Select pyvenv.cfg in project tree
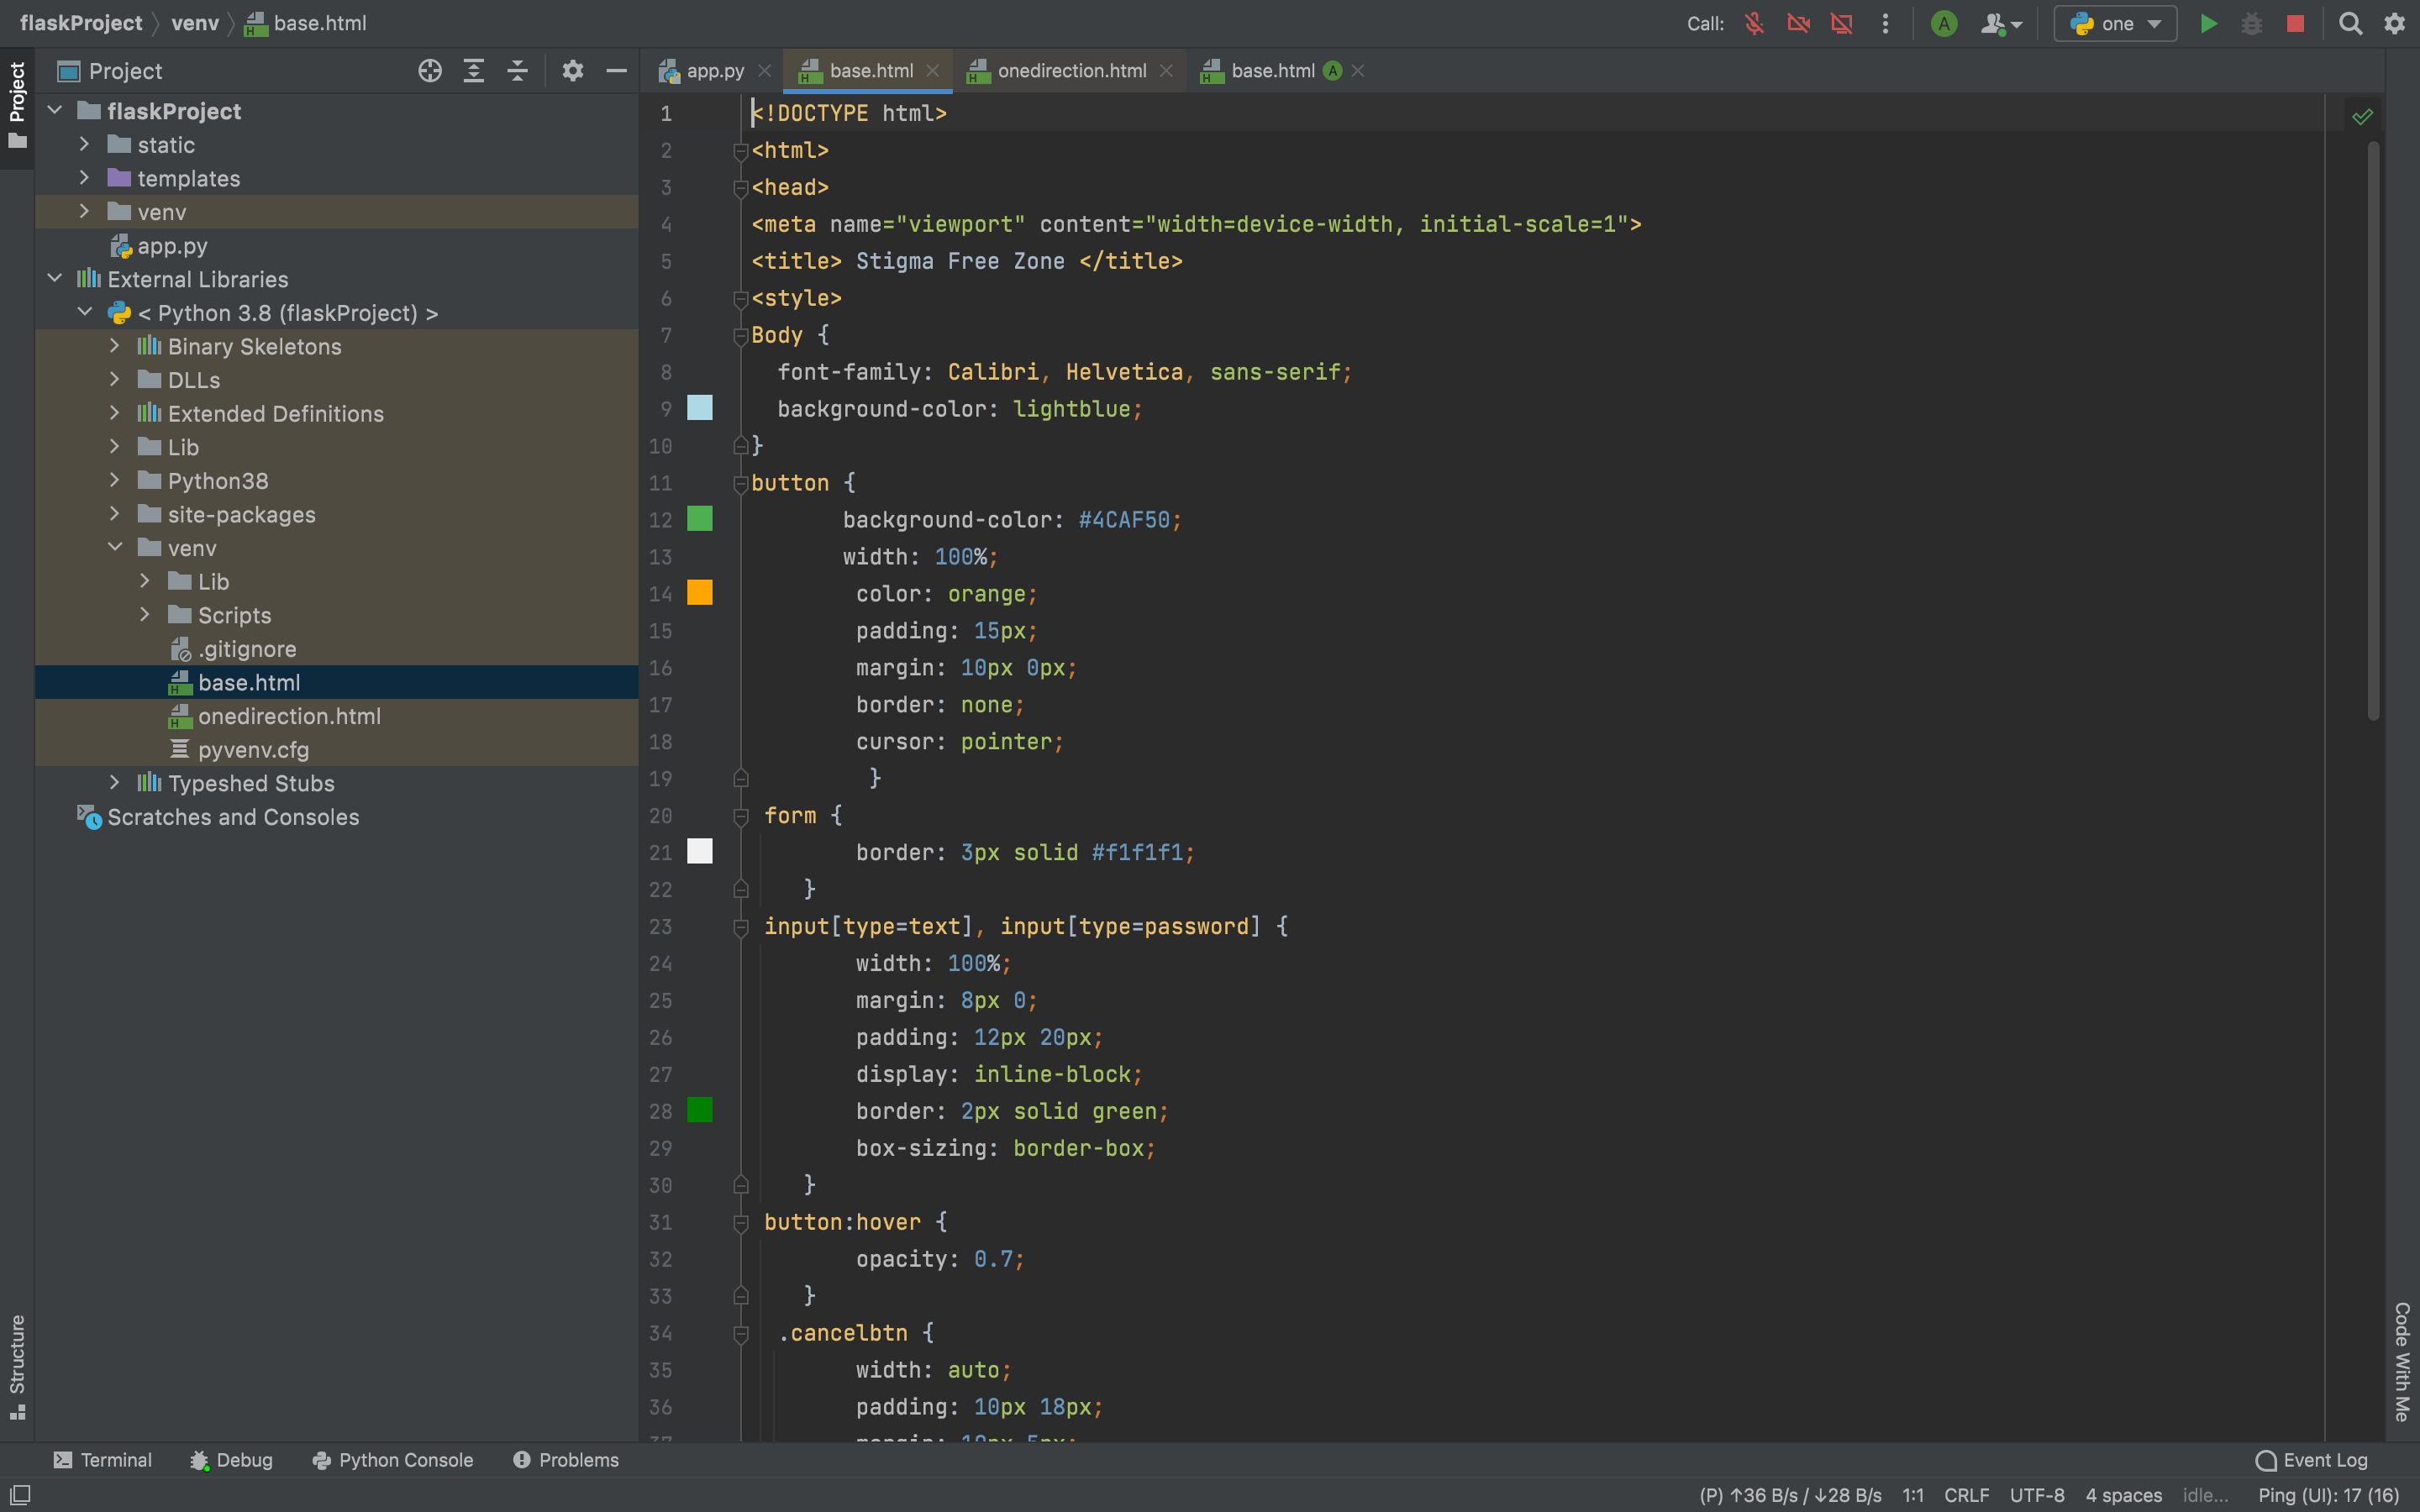This screenshot has width=2420, height=1512. pos(253,750)
